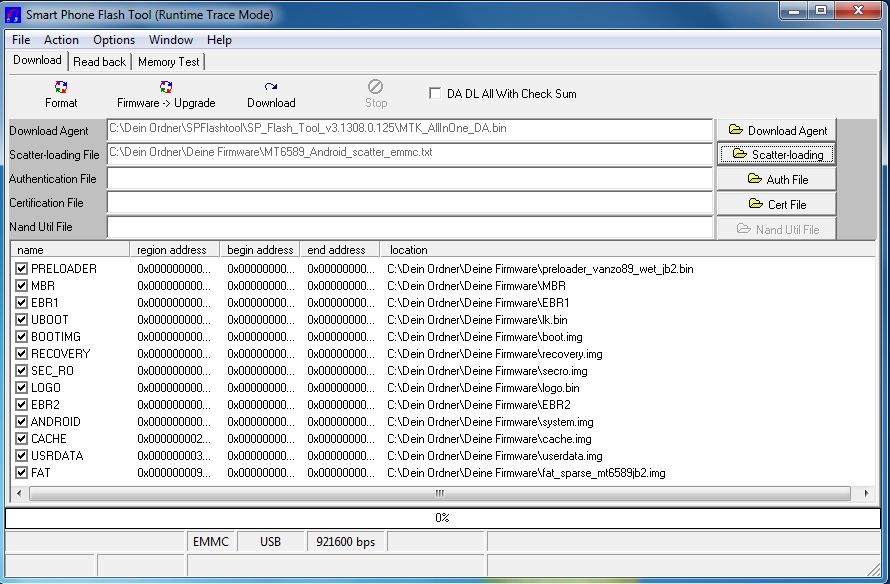890x584 pixels.
Task: Click the Format toolbar icon
Action: coord(61,88)
